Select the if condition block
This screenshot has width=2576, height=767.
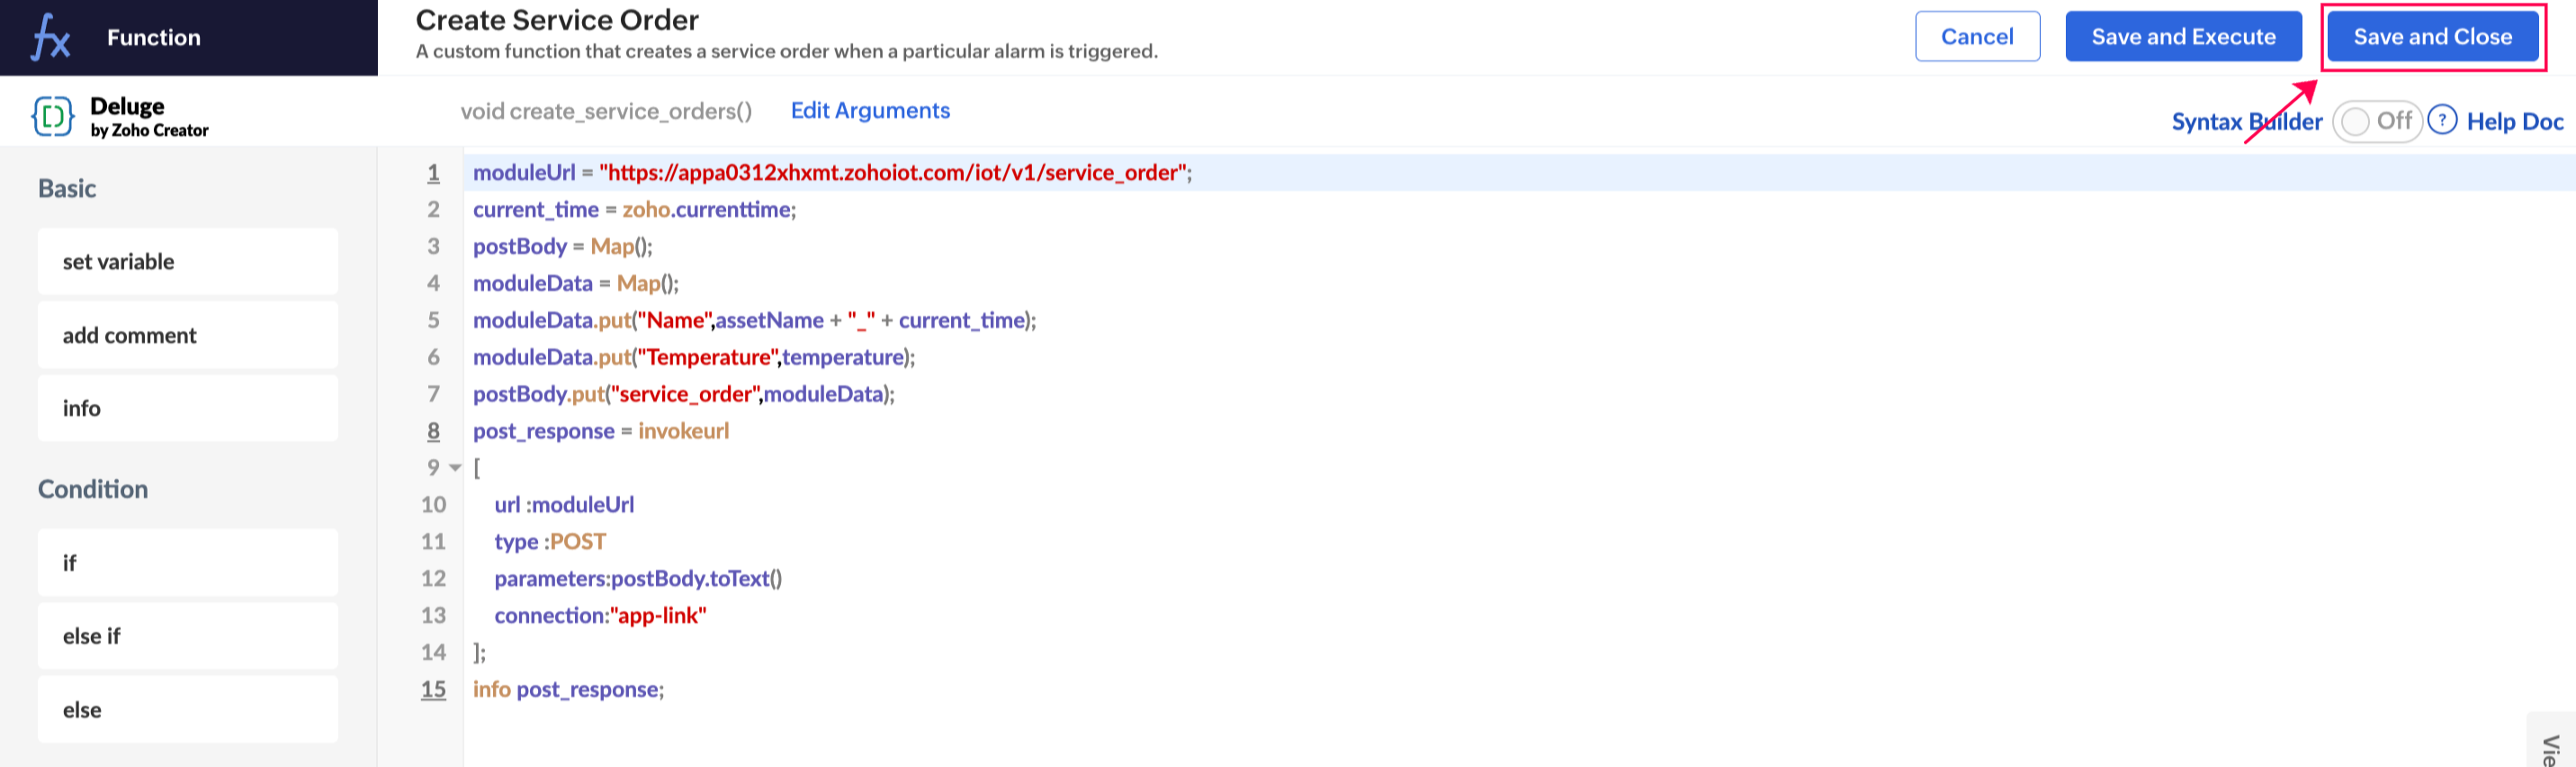(x=188, y=562)
